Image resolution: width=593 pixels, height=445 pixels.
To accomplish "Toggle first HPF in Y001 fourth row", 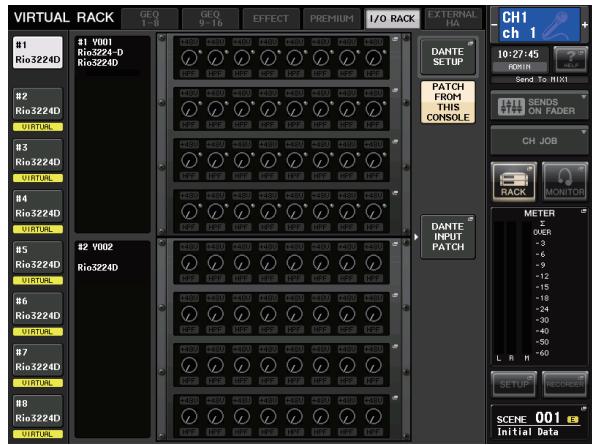I will (189, 227).
